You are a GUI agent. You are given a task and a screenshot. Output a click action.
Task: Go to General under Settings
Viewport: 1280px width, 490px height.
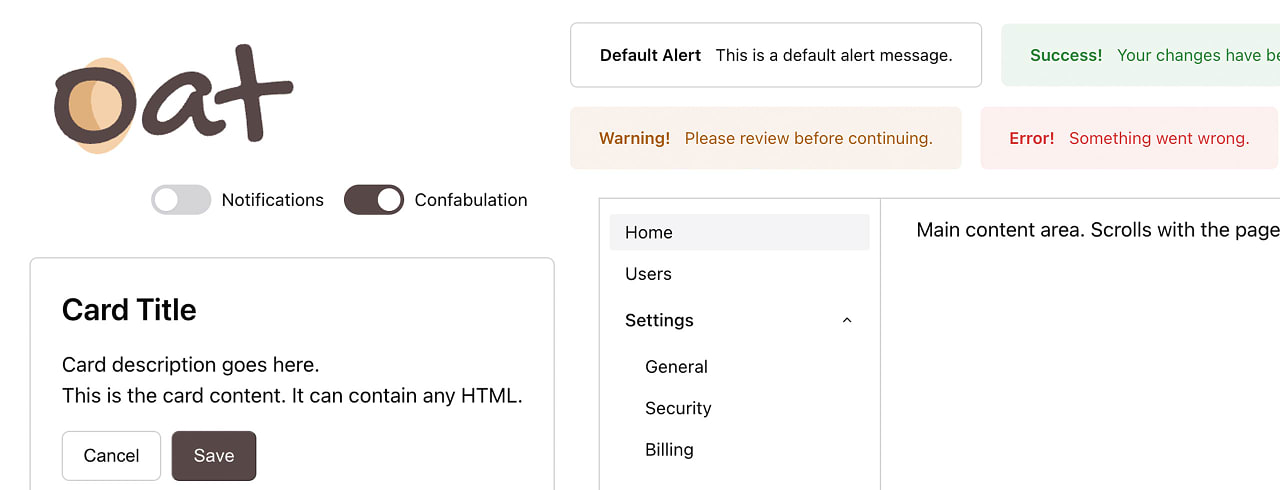tap(676, 367)
